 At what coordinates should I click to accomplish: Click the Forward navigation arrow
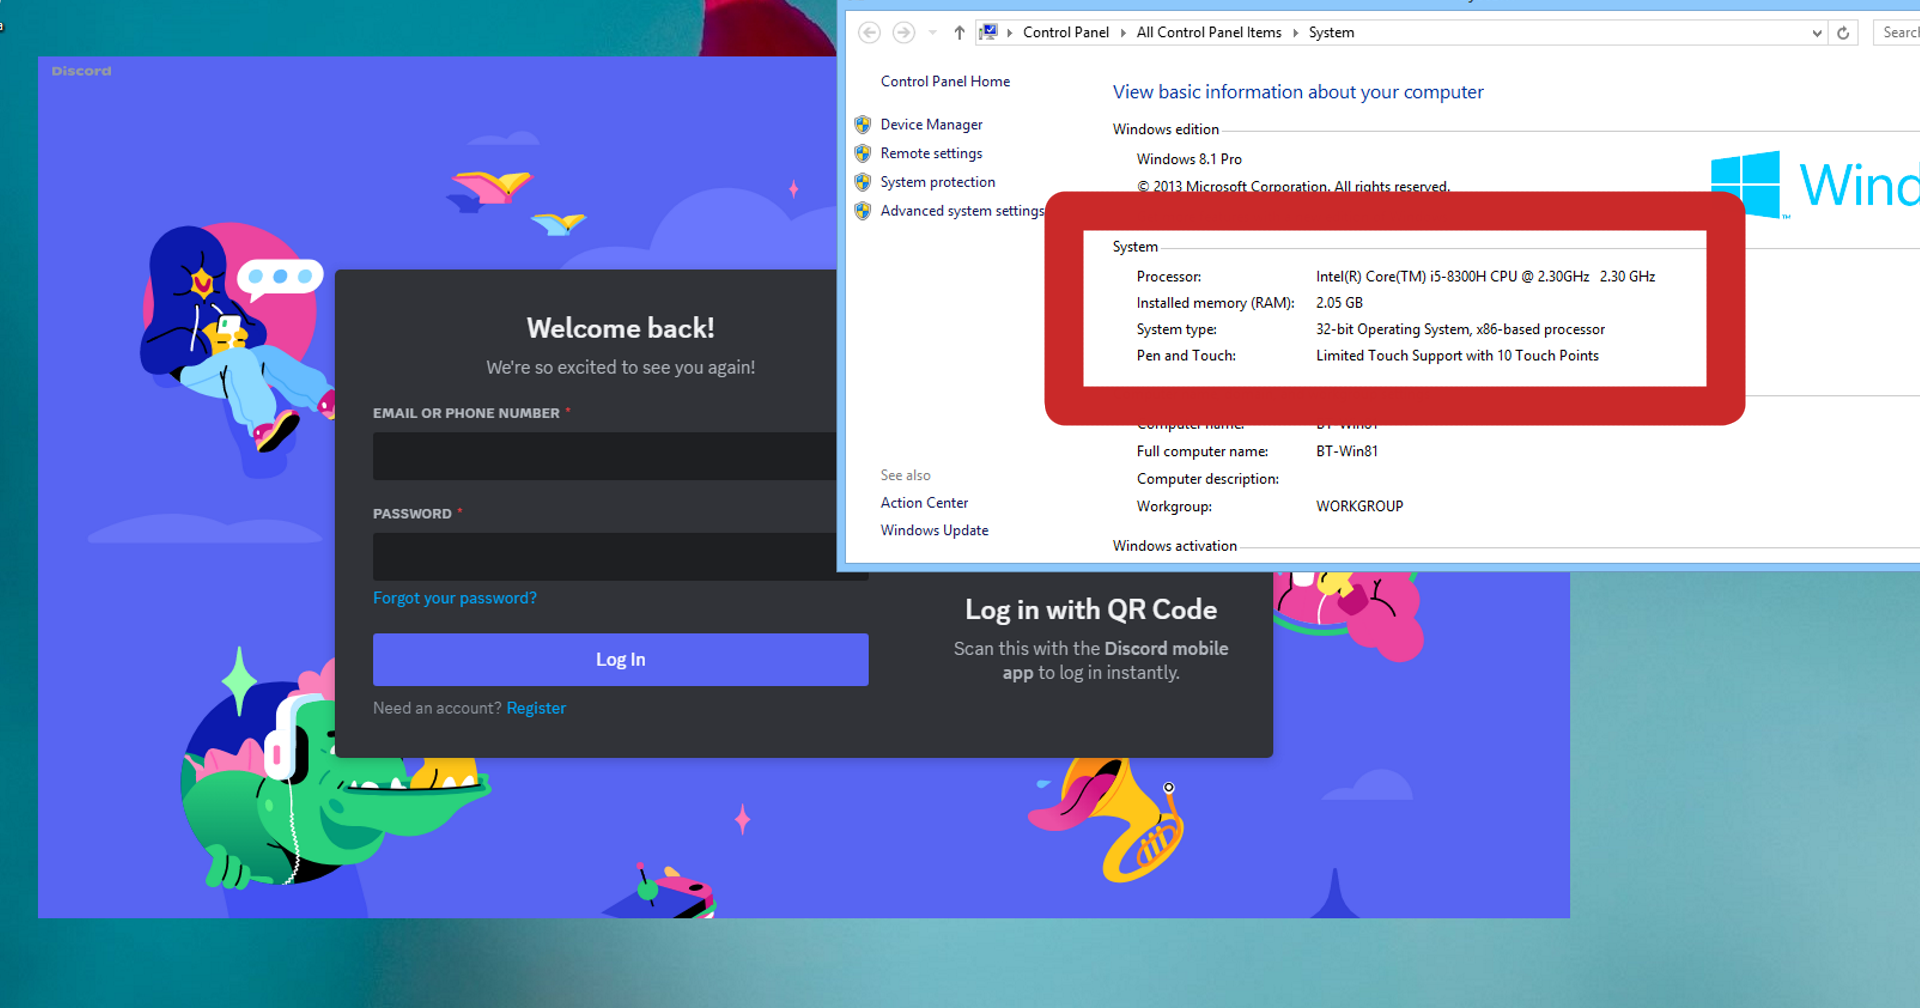[x=903, y=33]
